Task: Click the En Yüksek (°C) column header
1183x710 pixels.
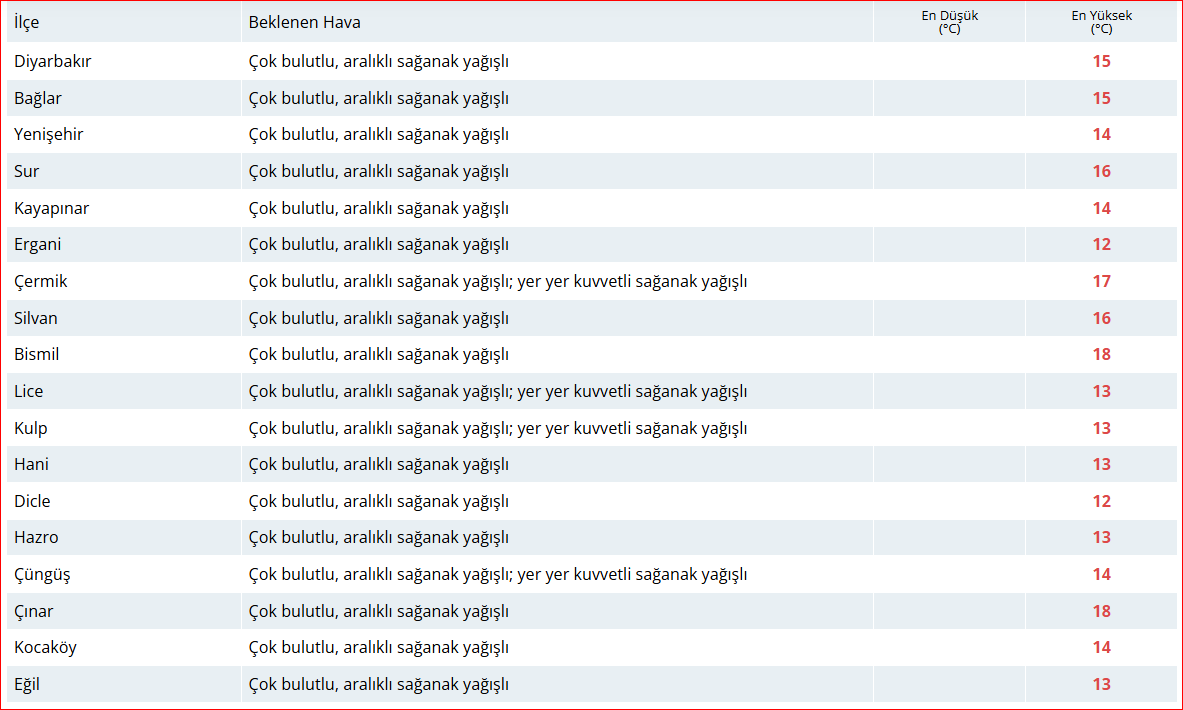Action: pyautogui.click(x=1101, y=22)
